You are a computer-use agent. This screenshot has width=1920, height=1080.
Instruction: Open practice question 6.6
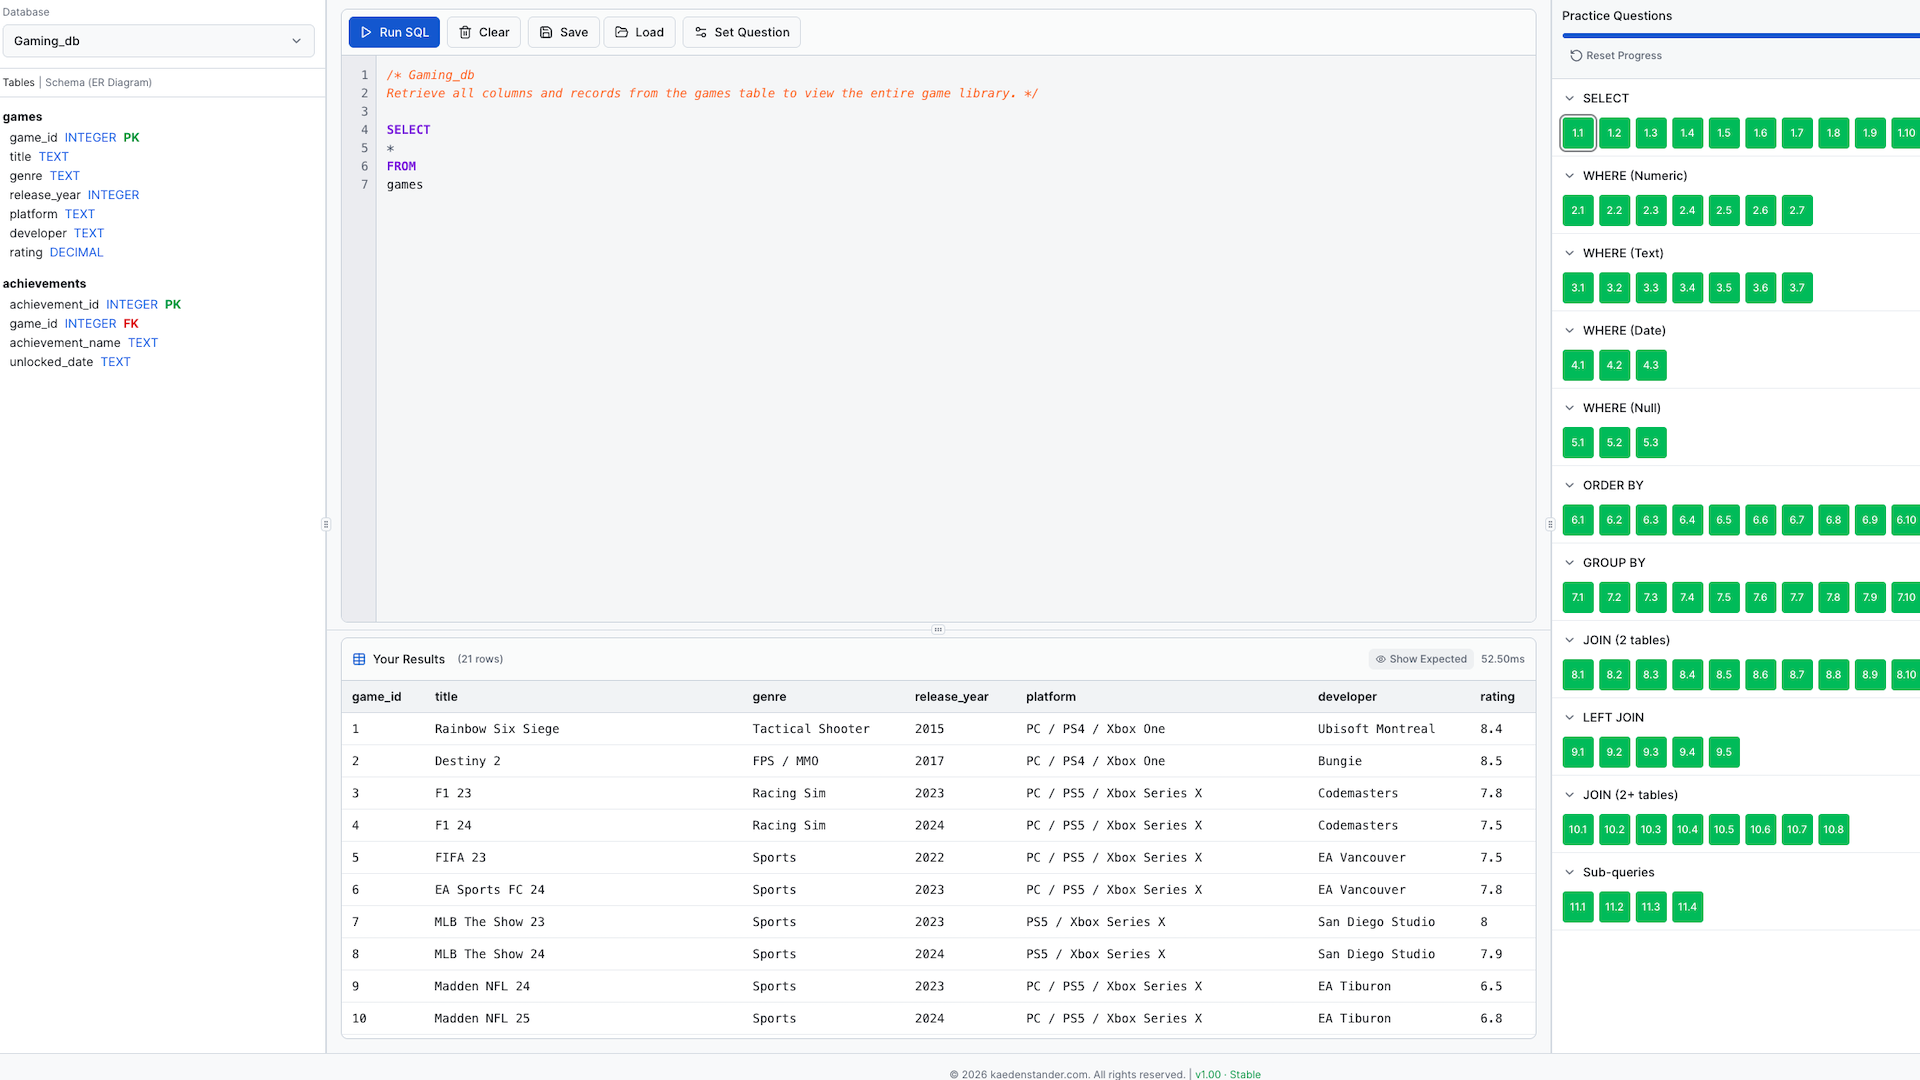pos(1760,520)
